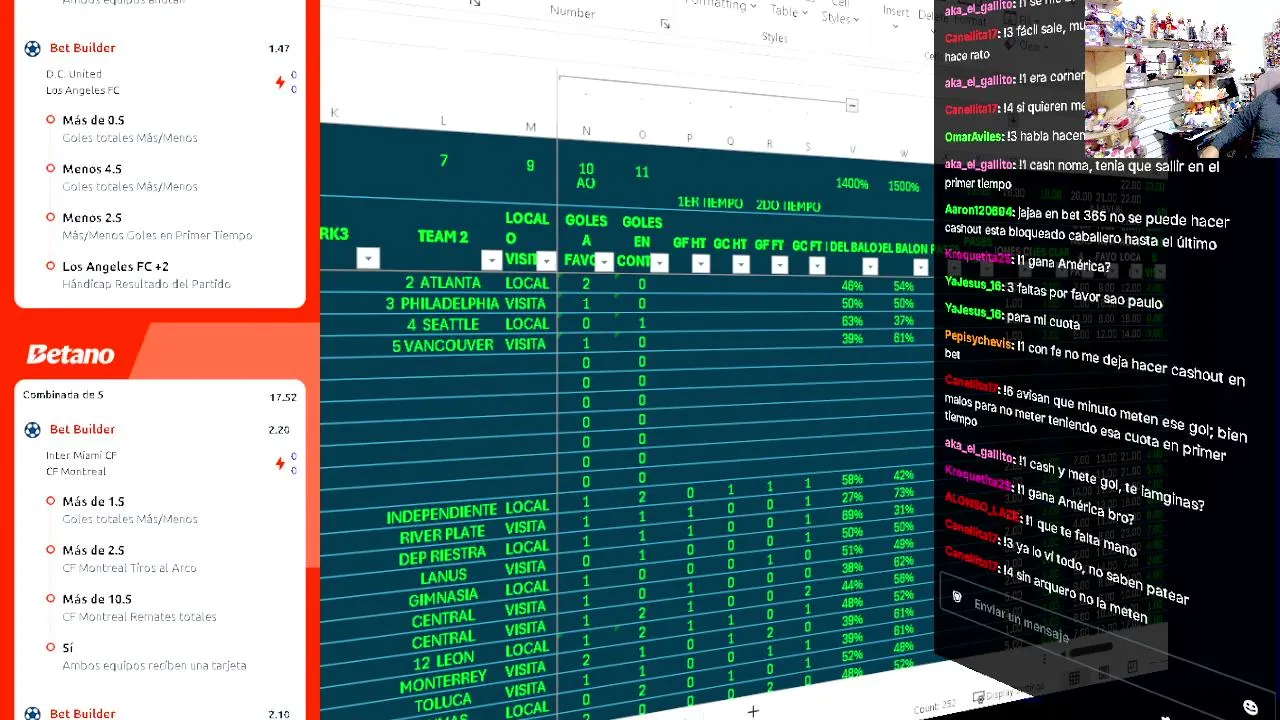
Task: Open the GF FT column filter dropdown
Action: click(779, 265)
